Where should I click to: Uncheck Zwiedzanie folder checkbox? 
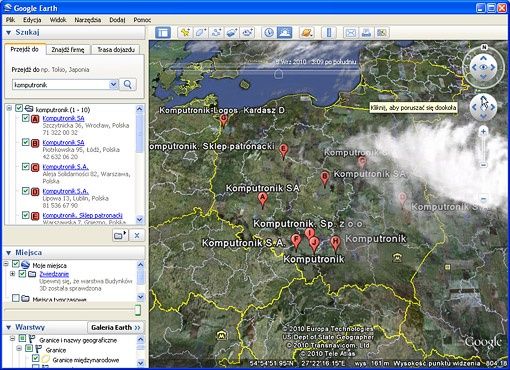tap(22, 274)
